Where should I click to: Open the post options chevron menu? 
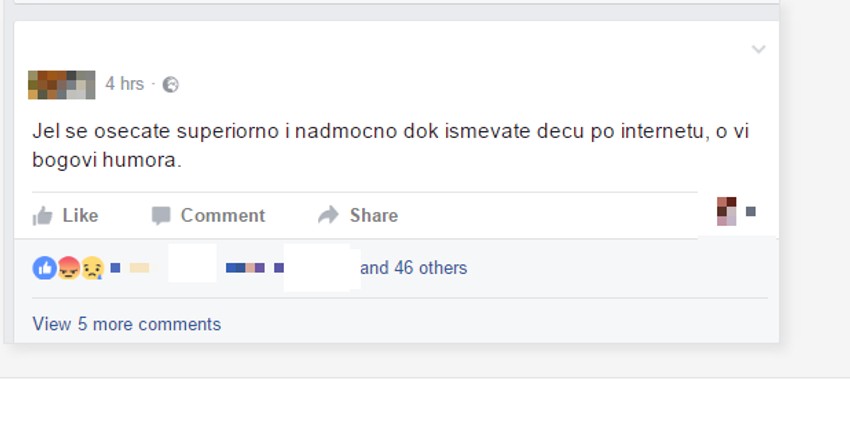(x=758, y=49)
